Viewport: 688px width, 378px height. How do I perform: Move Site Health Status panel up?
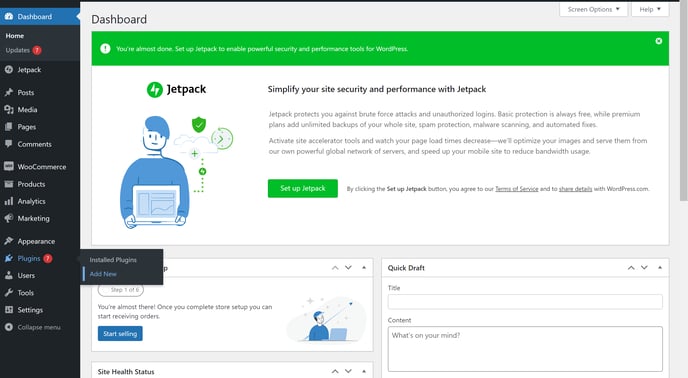335,371
